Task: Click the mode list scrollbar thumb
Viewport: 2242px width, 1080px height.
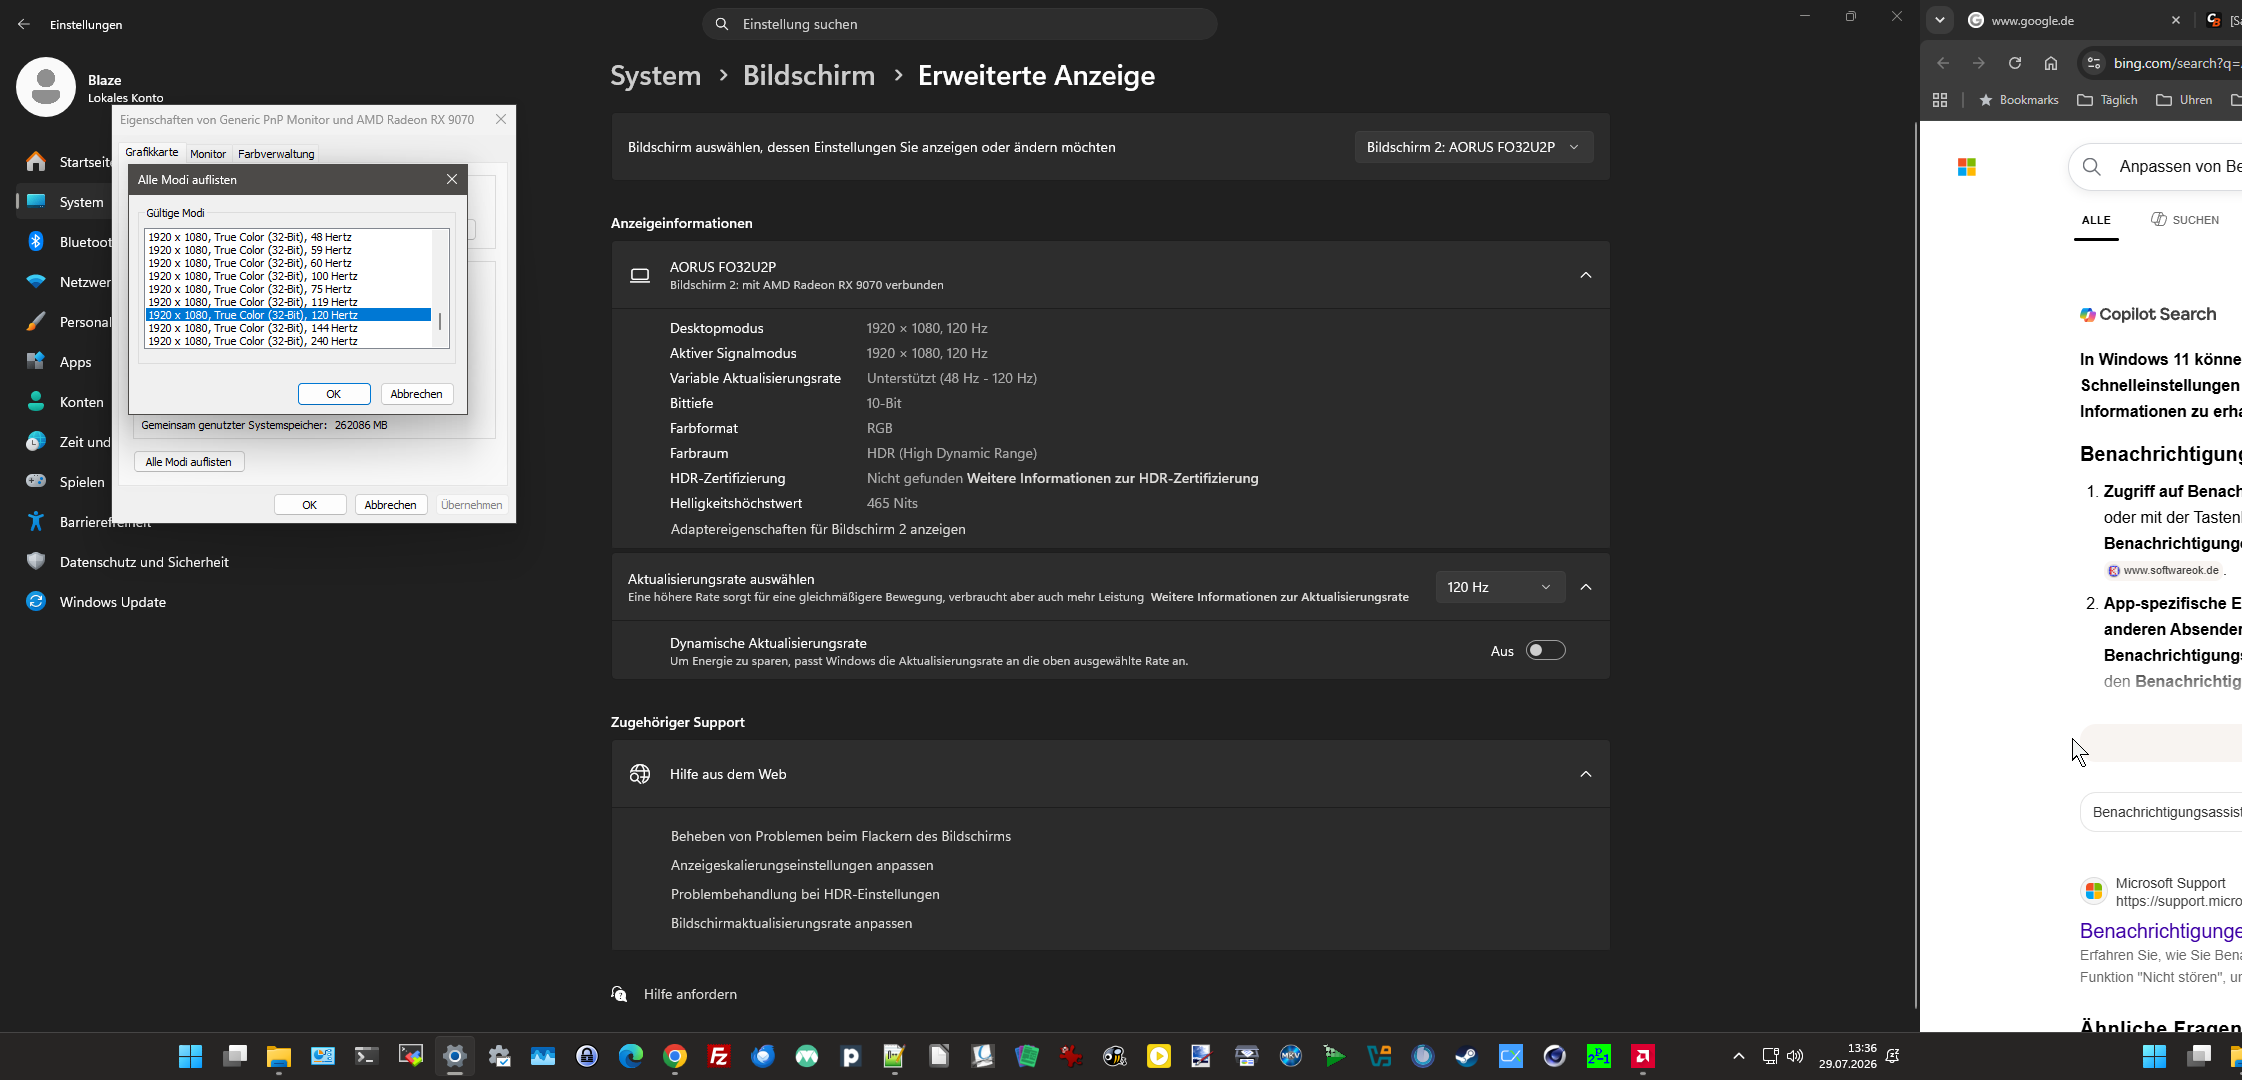Action: point(440,323)
